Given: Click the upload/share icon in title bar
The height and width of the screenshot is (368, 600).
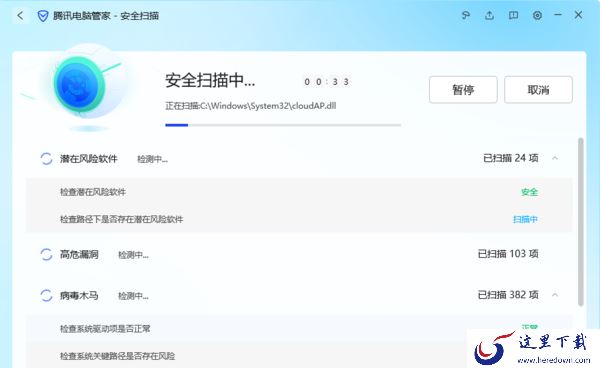Looking at the screenshot, I should (489, 15).
